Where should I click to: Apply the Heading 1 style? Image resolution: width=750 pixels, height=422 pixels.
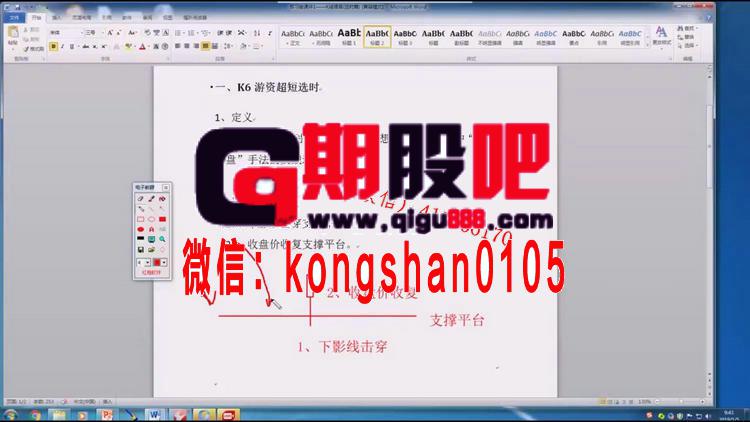(349, 37)
